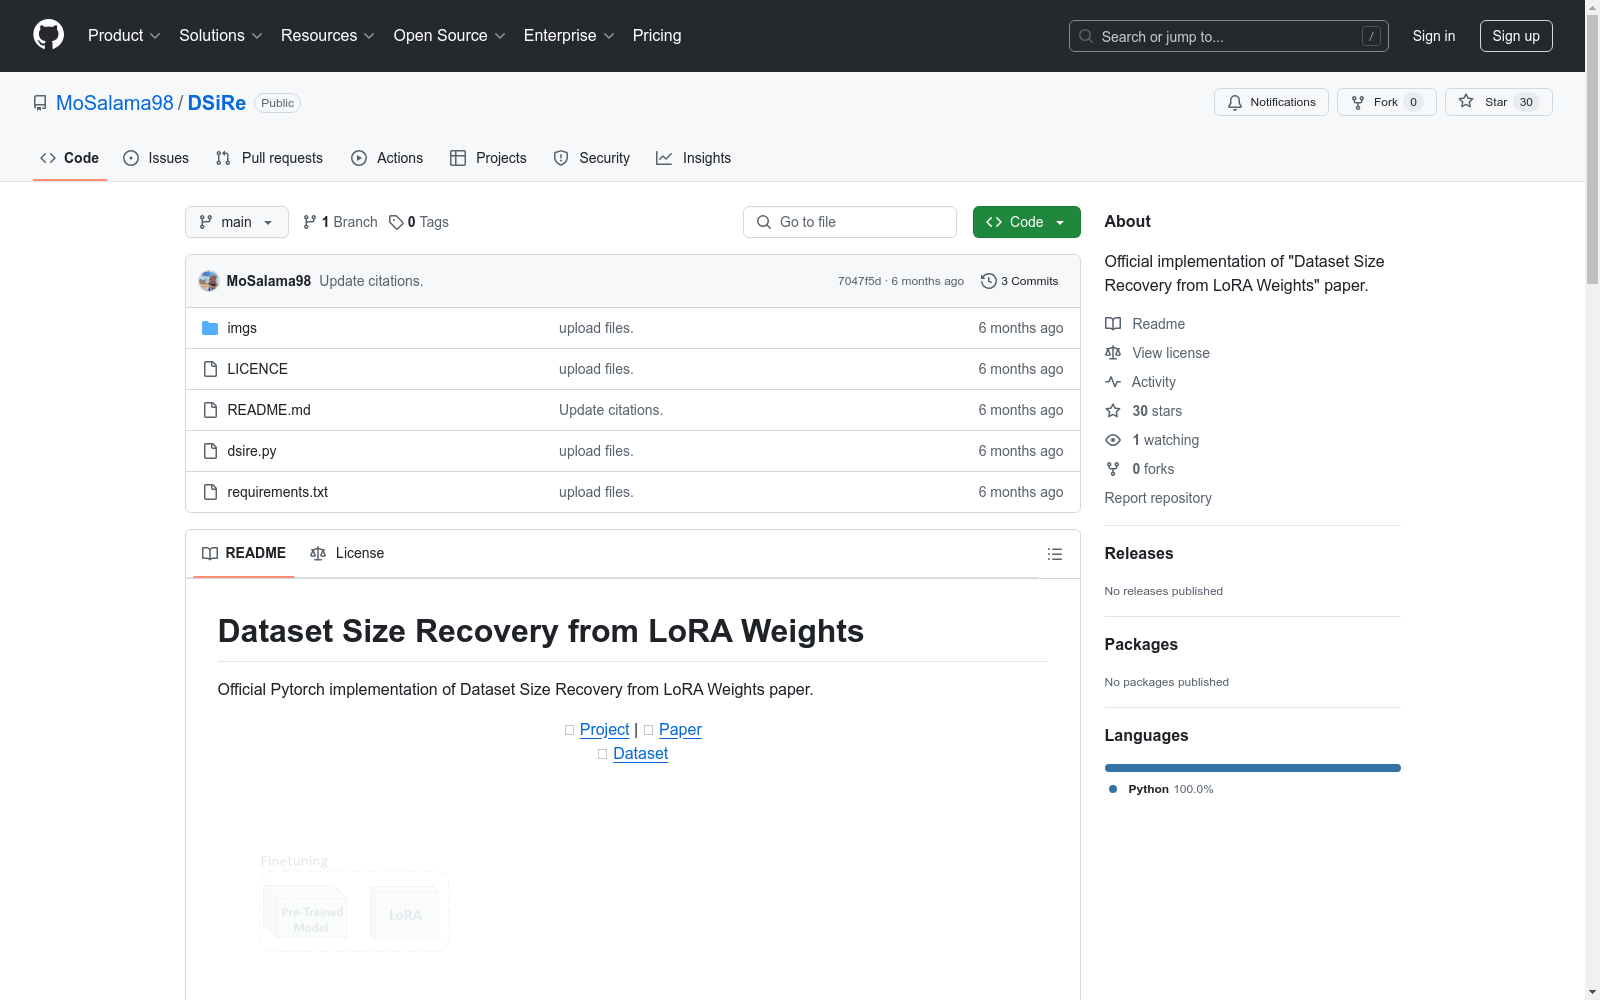
Task: Expand the Product menu
Action: (124, 35)
